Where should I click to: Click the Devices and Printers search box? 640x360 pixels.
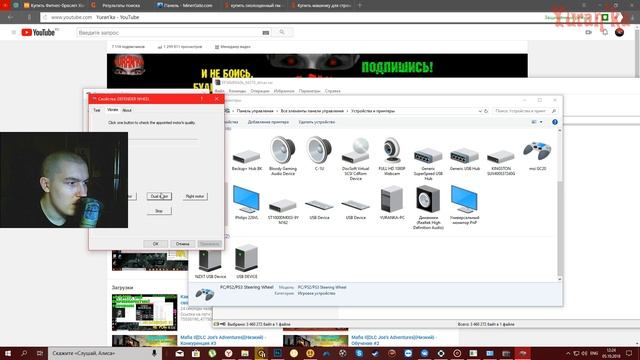[x=524, y=111]
